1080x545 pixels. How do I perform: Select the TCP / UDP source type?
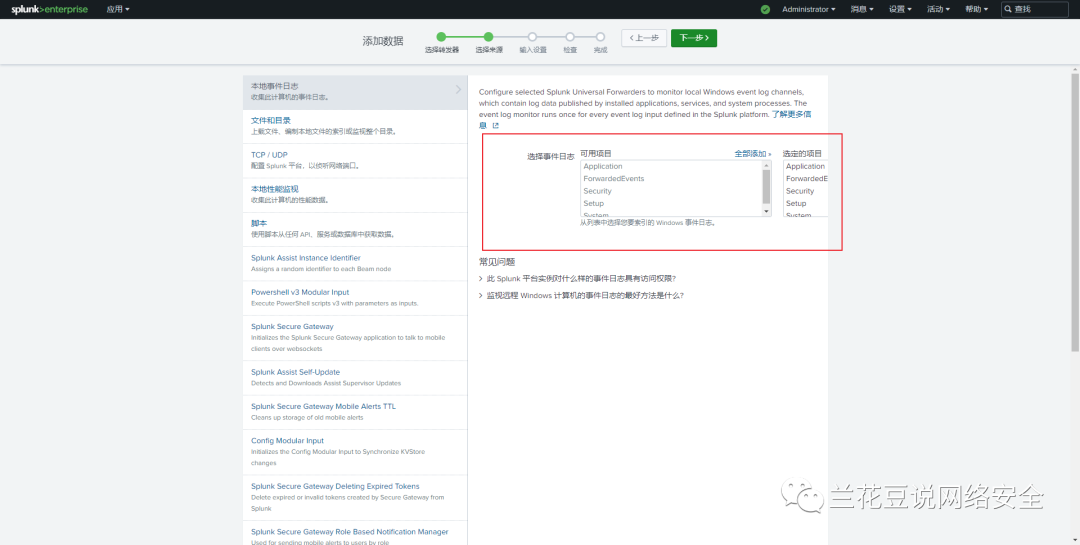pos(355,161)
